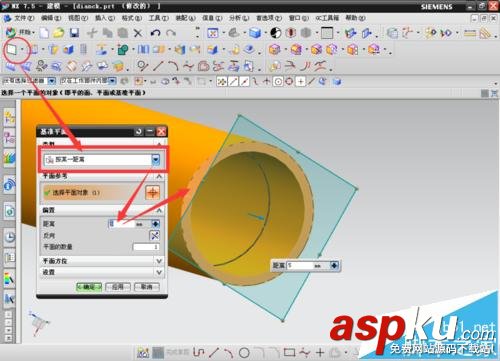
Task: Click the number of planes input field
Action: pos(146,247)
